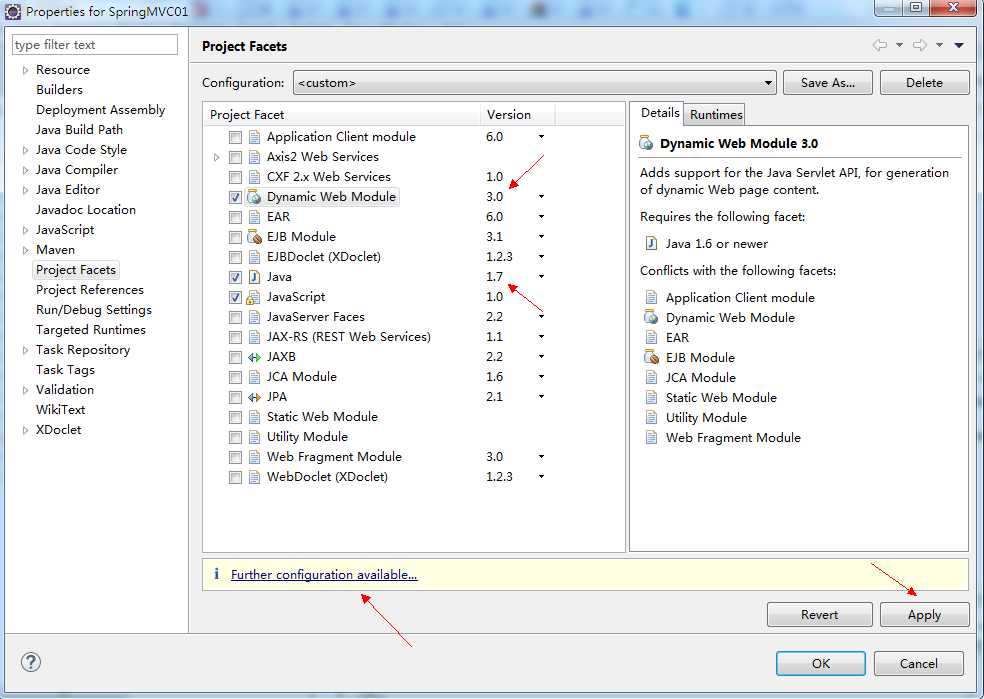Click the JCA Module facet icon
Image resolution: width=984 pixels, height=699 pixels.
[x=254, y=377]
